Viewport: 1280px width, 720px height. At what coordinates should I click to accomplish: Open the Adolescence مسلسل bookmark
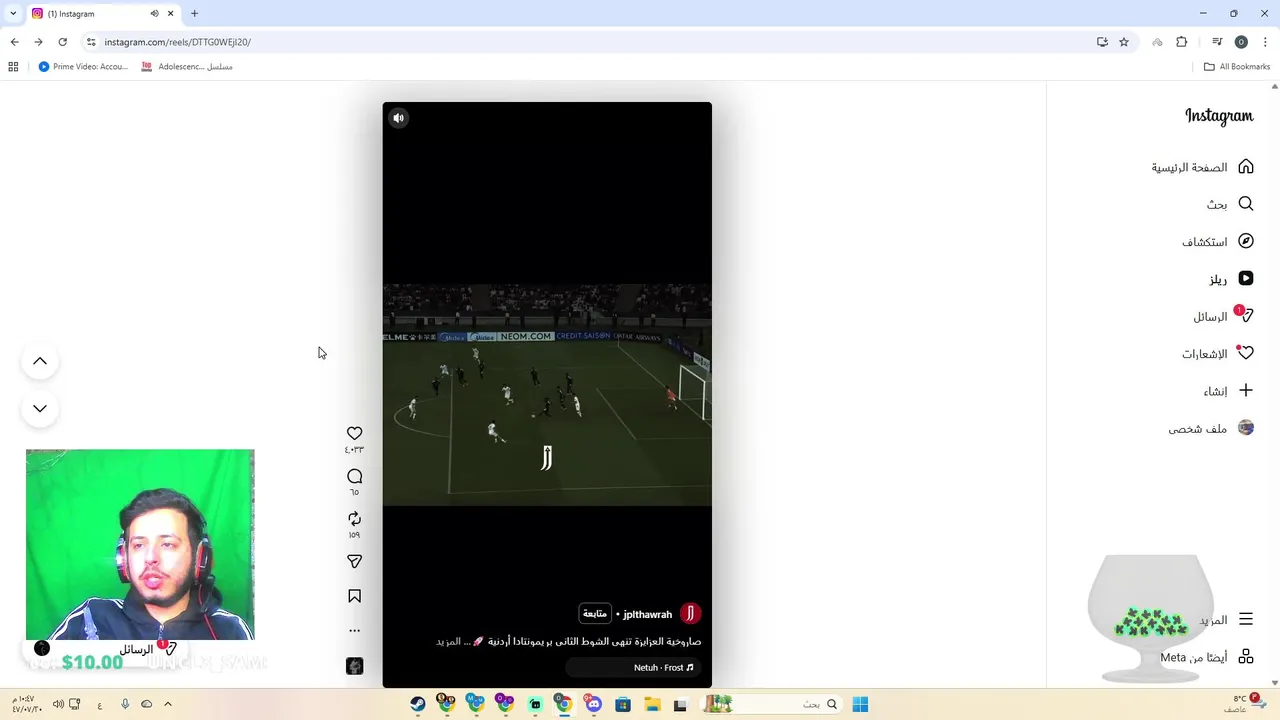coord(187,67)
